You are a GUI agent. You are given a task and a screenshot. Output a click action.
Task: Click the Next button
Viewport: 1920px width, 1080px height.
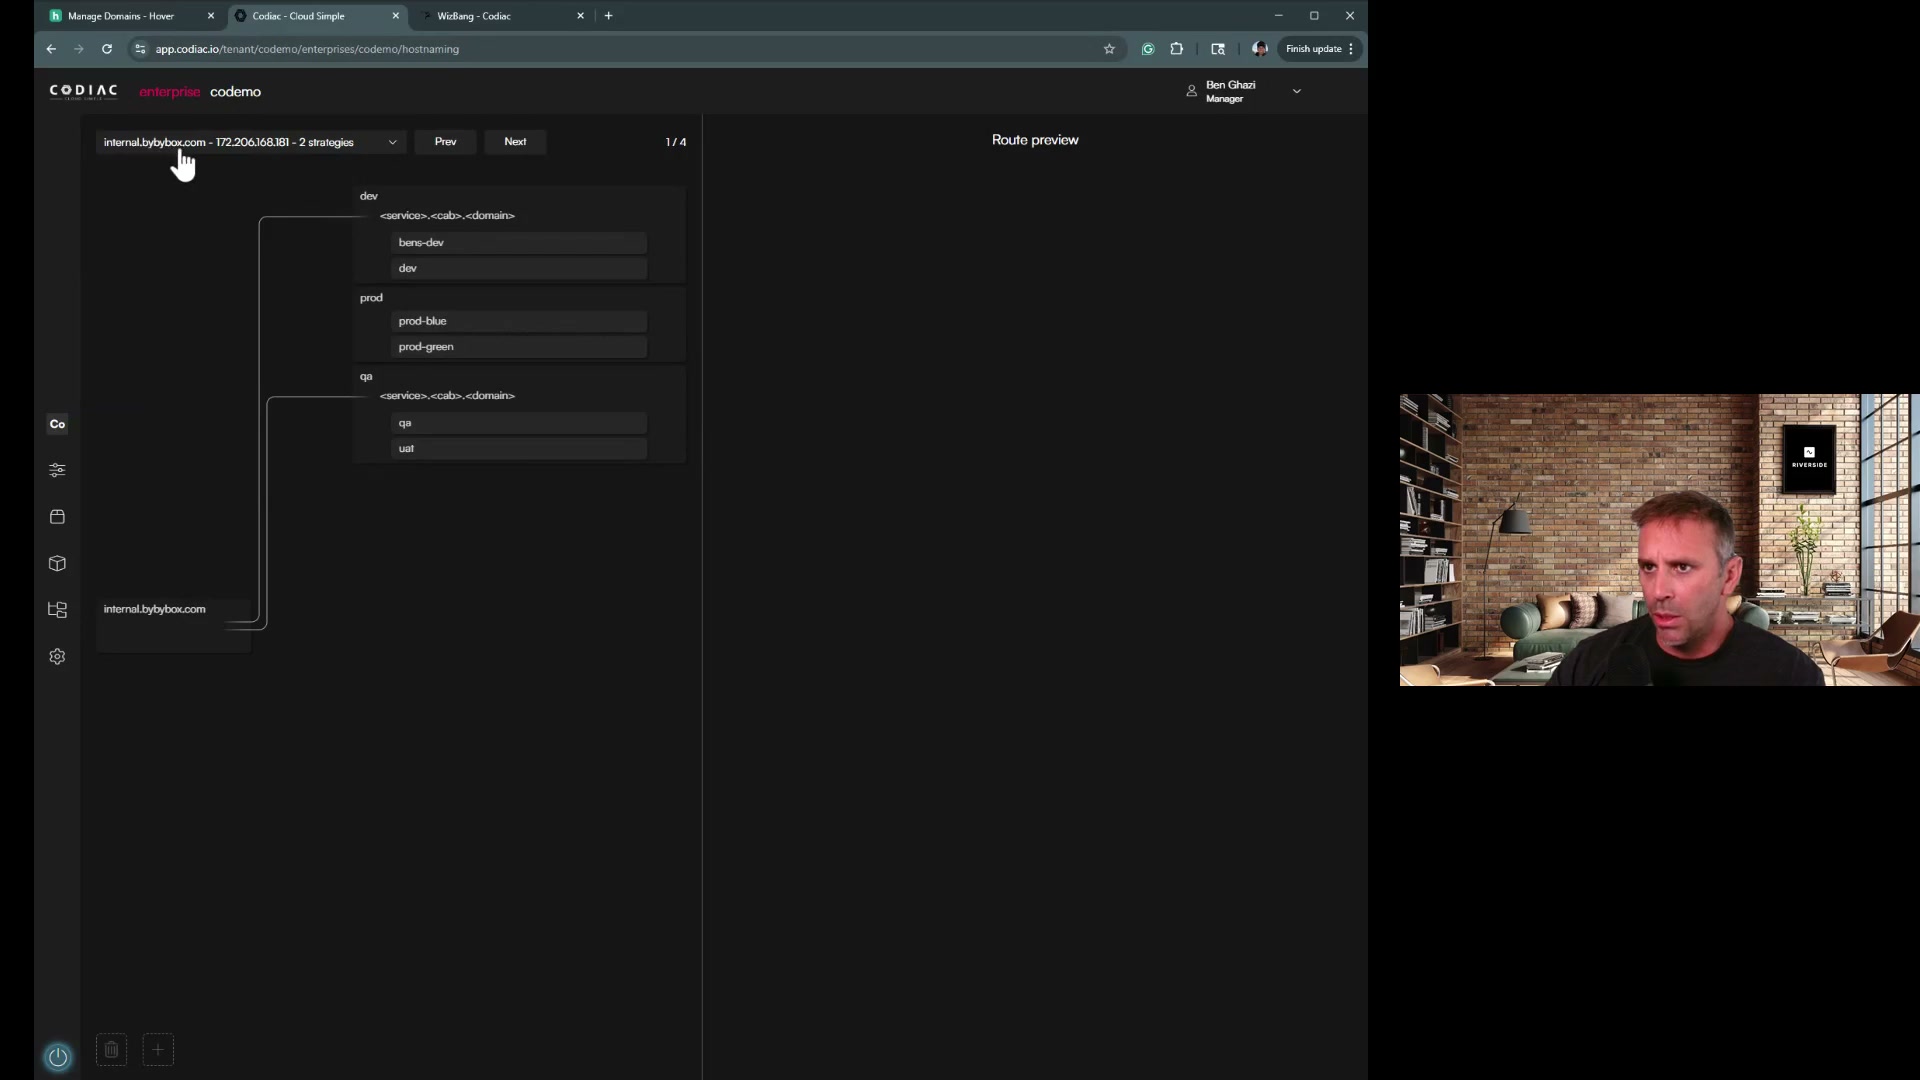(515, 142)
